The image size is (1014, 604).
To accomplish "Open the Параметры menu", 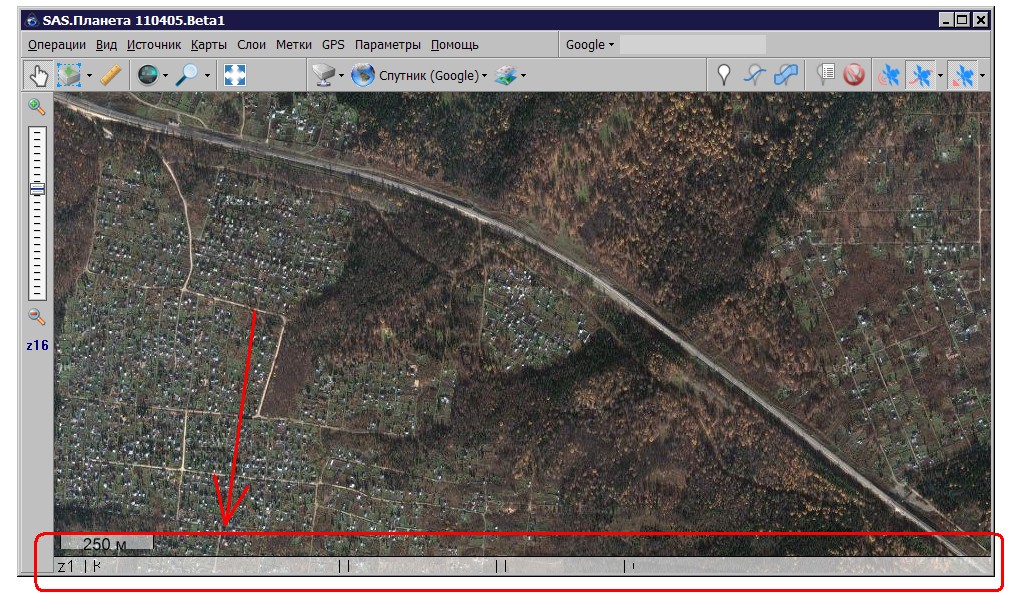I will coord(388,44).
